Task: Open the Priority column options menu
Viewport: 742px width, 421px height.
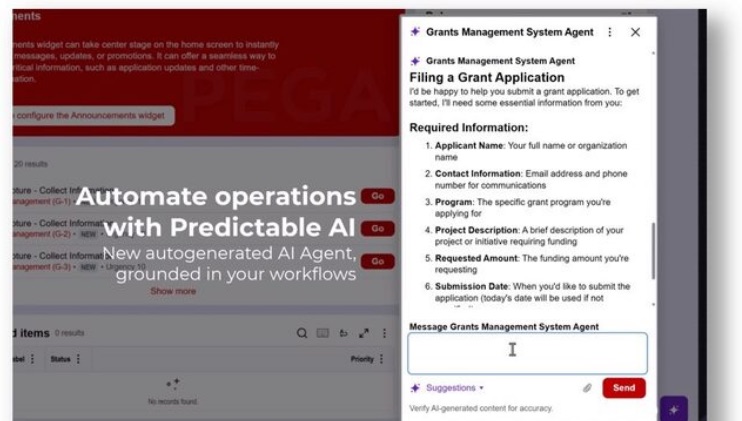Action: pos(383,358)
